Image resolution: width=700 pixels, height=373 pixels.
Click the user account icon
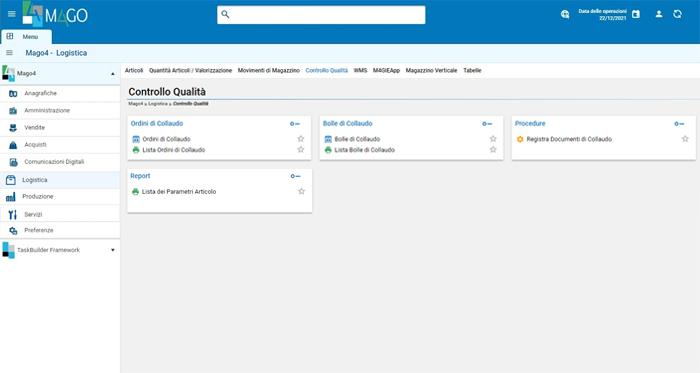click(x=658, y=14)
